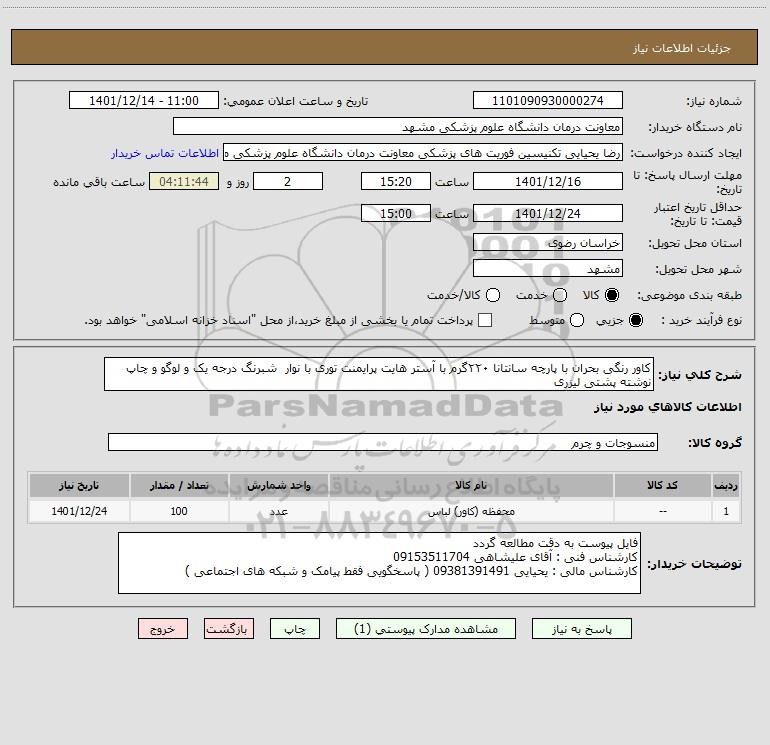
Task: Click request creator field رضا یحیایی
Action: [x=423, y=153]
